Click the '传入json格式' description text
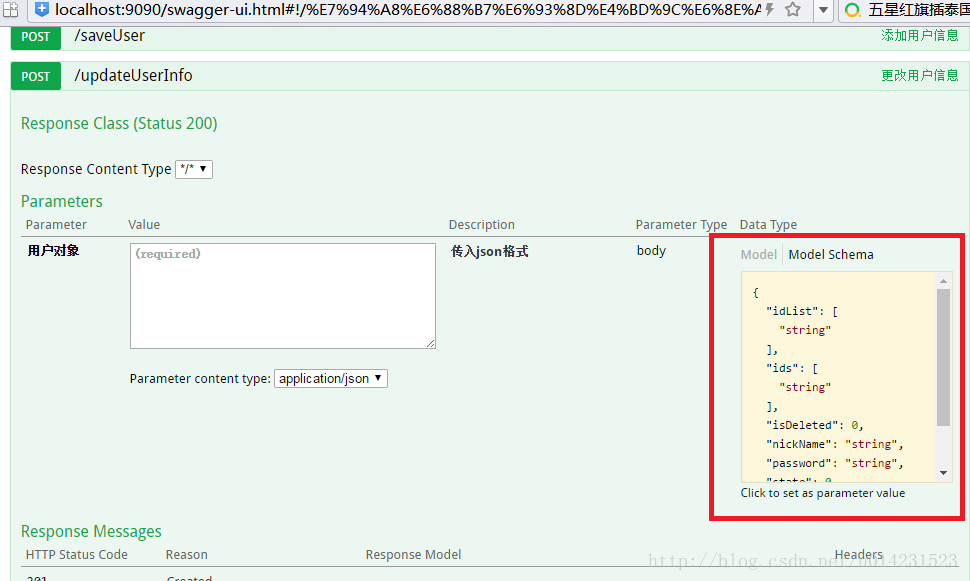This screenshot has height=581, width=970. (489, 251)
